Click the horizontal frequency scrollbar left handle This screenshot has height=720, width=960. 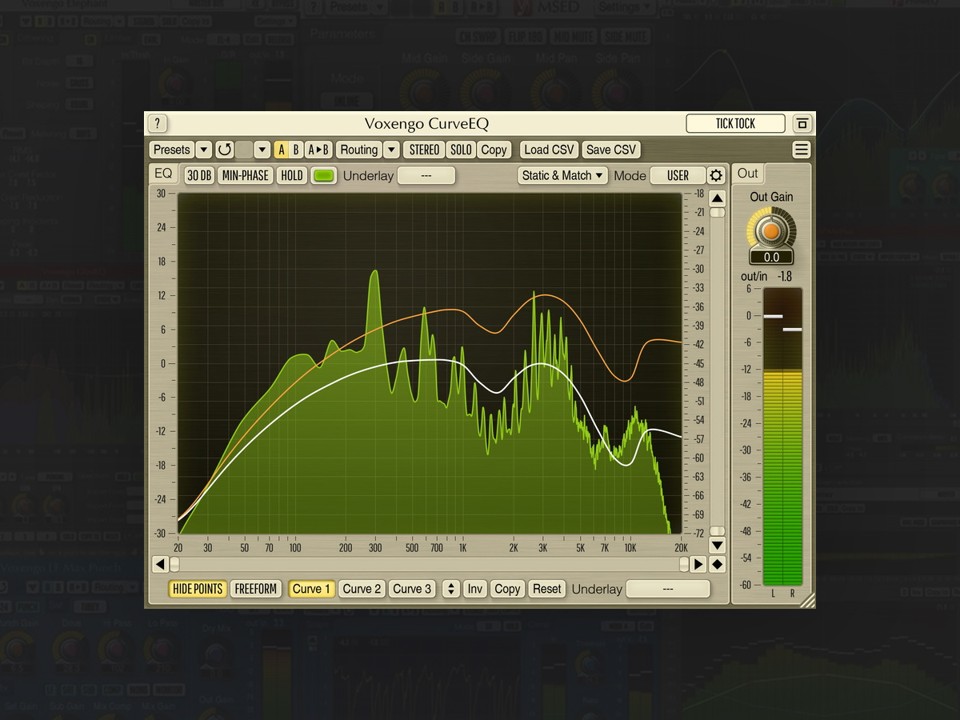coord(174,564)
